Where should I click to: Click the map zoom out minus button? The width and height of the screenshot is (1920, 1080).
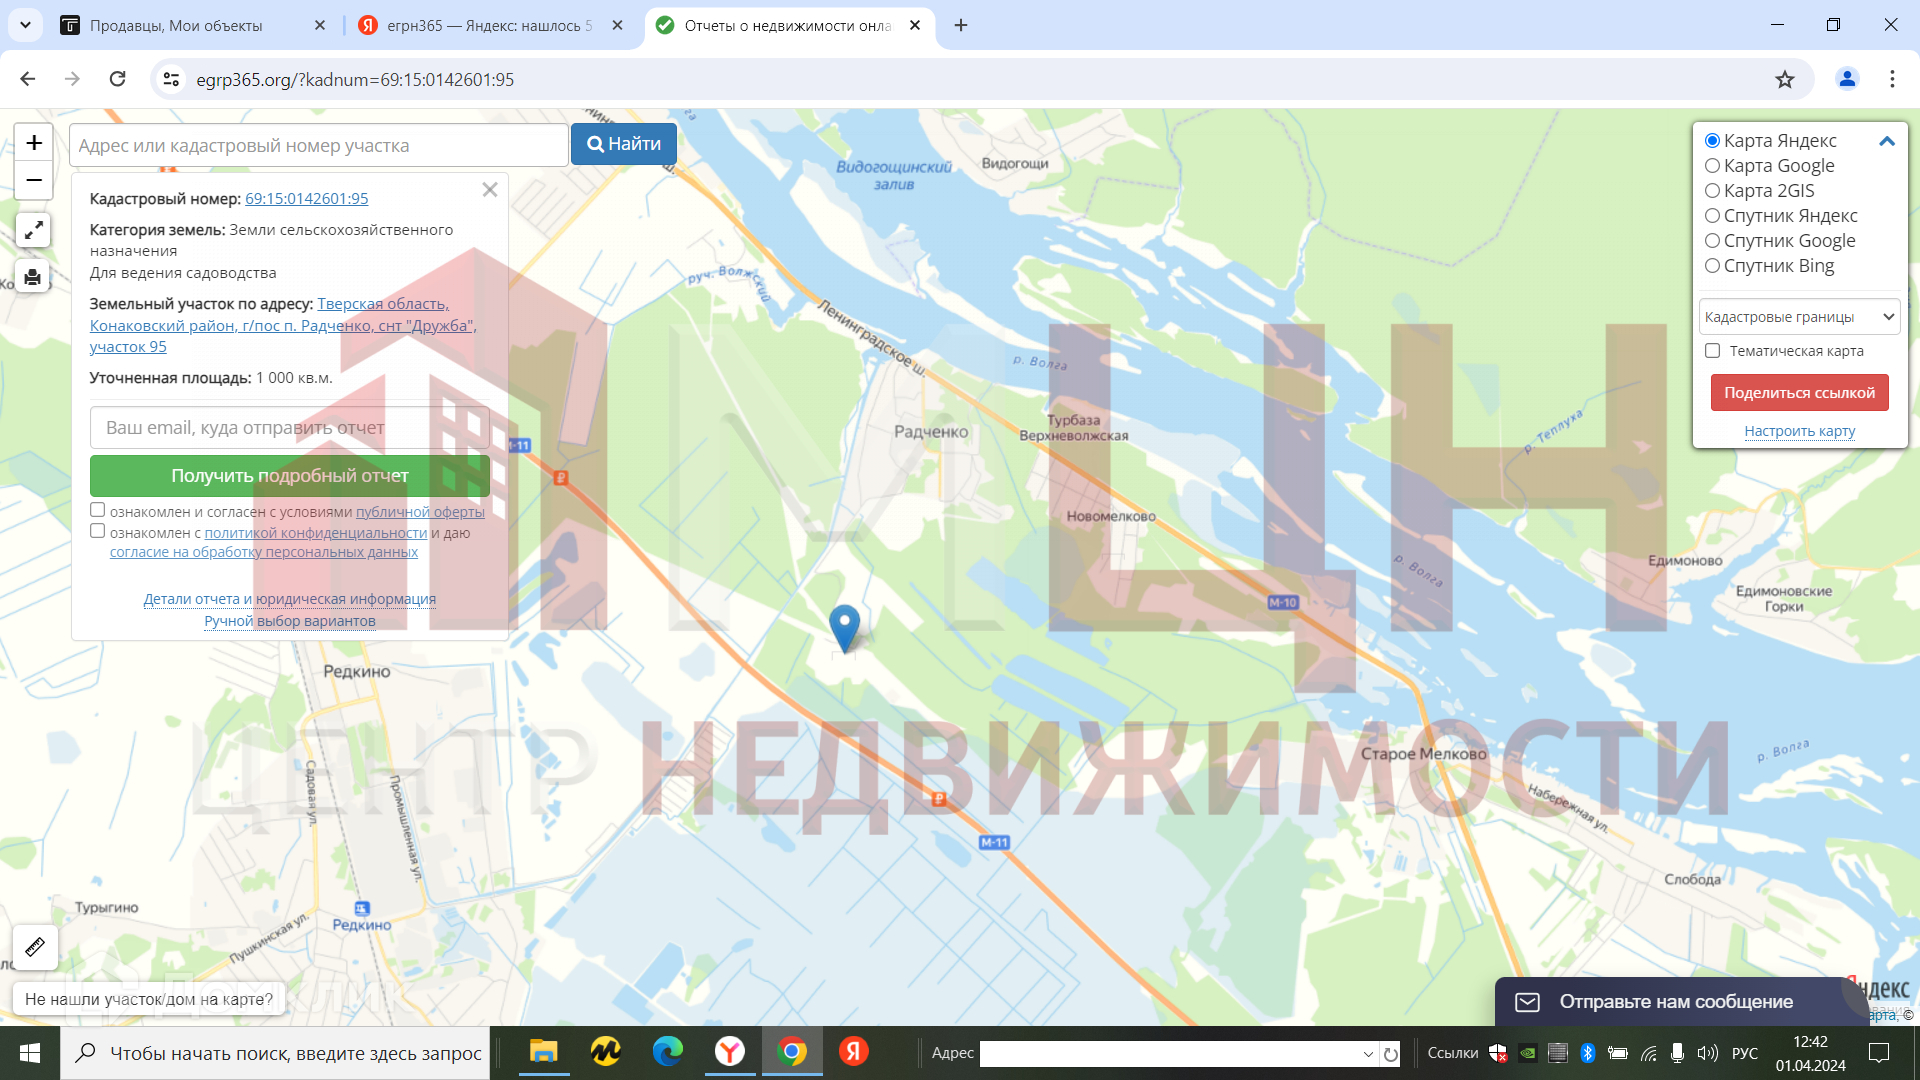34,180
